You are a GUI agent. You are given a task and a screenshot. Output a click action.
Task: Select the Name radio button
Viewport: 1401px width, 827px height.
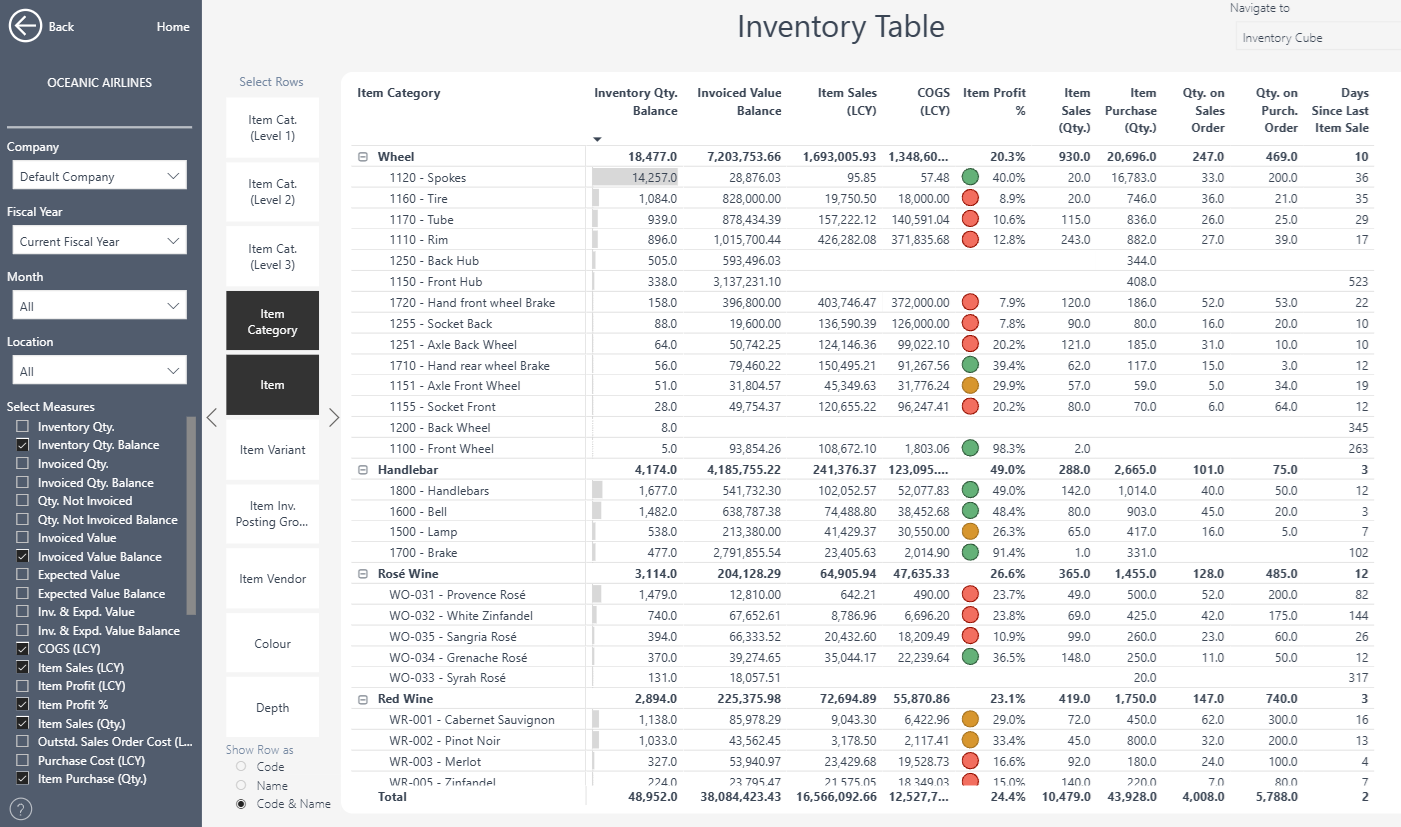click(241, 786)
